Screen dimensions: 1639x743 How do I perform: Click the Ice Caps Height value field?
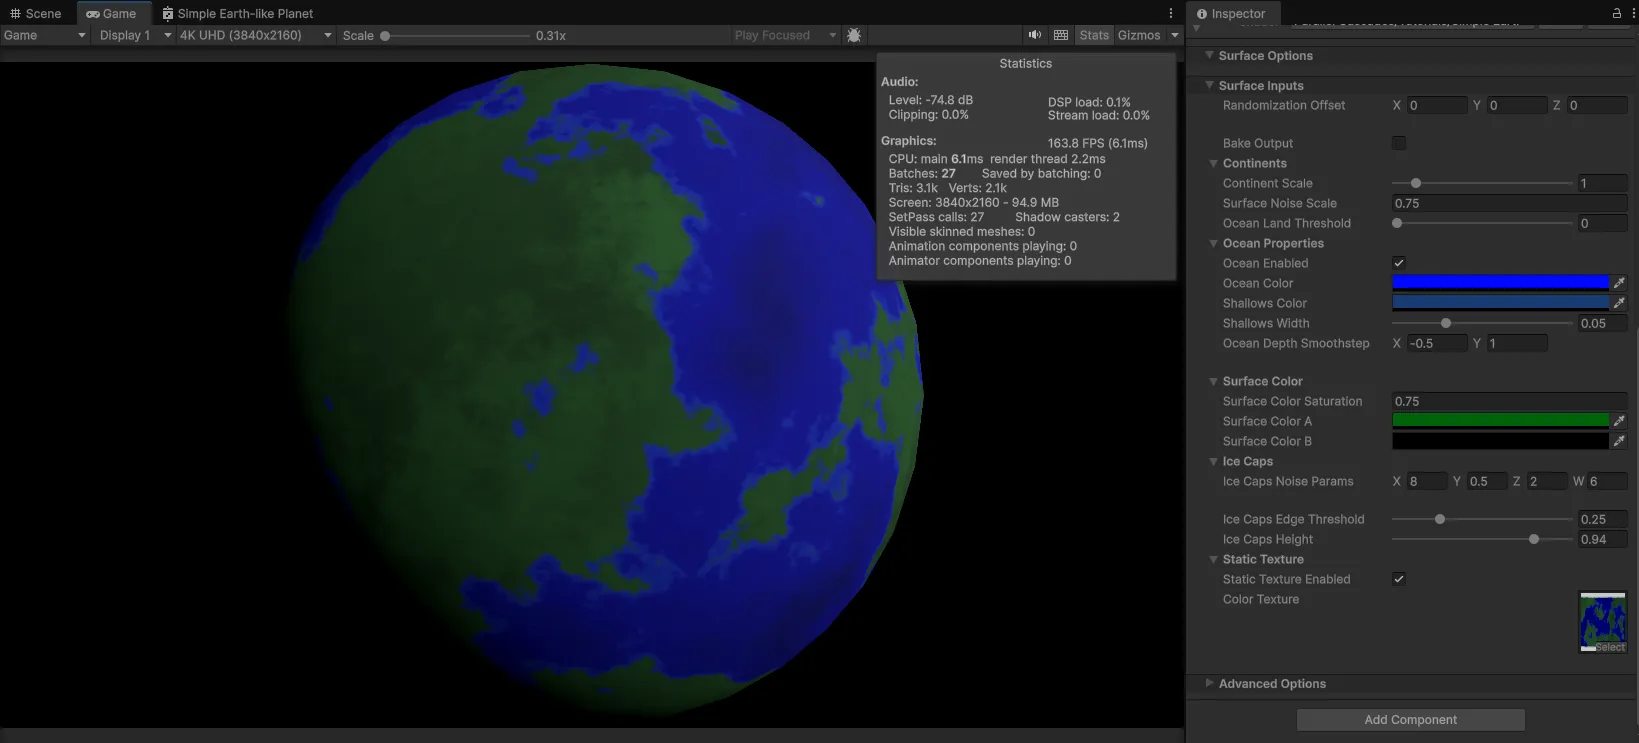[1602, 539]
